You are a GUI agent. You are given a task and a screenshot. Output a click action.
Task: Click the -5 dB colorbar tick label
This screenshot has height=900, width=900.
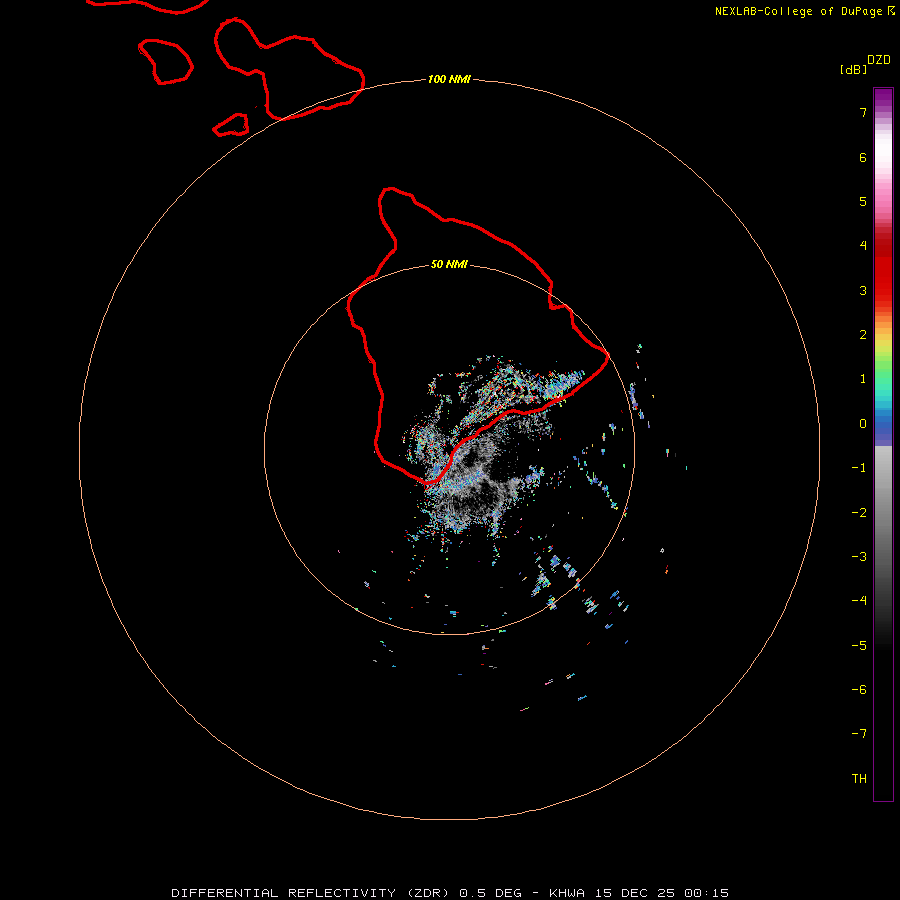click(x=859, y=646)
